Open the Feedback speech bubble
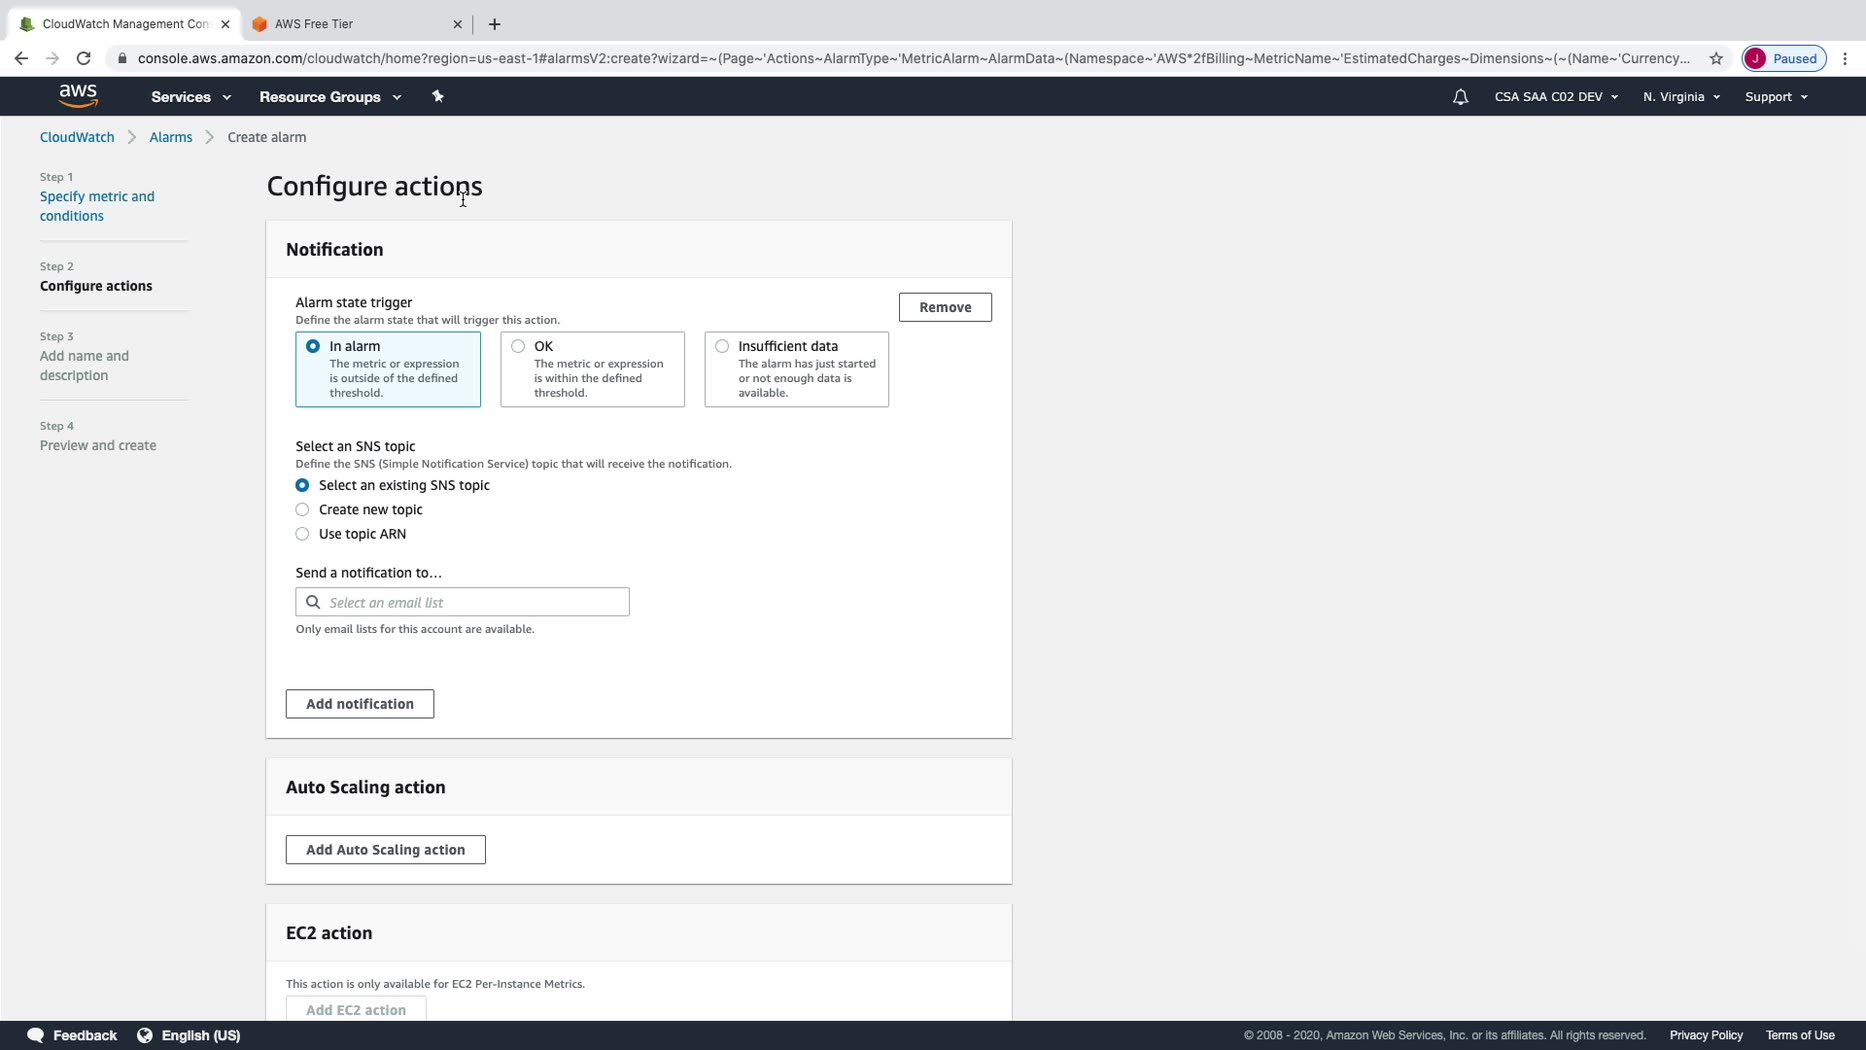 coord(72,1035)
